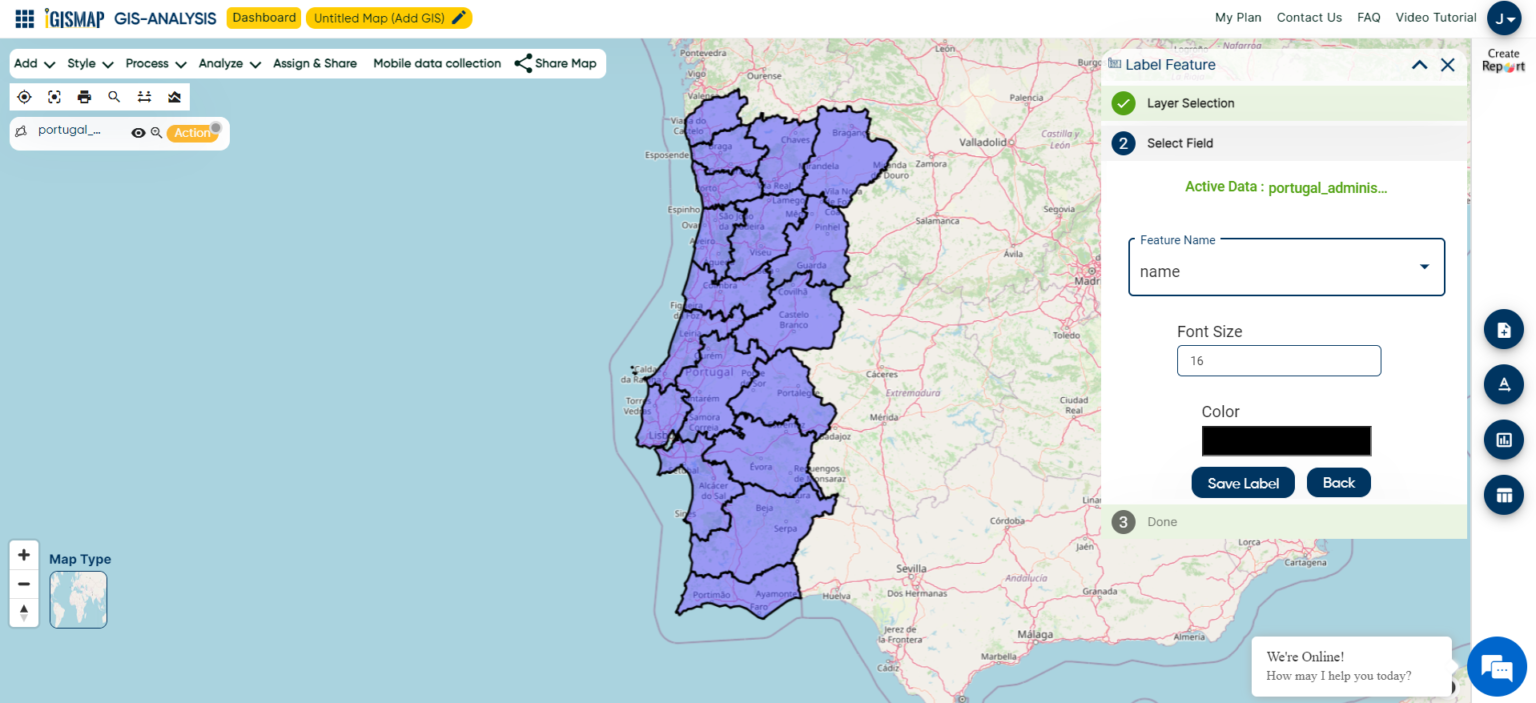Click the add document icon in right sidebar
Viewport: 1536px width, 703px height.
(x=1503, y=328)
